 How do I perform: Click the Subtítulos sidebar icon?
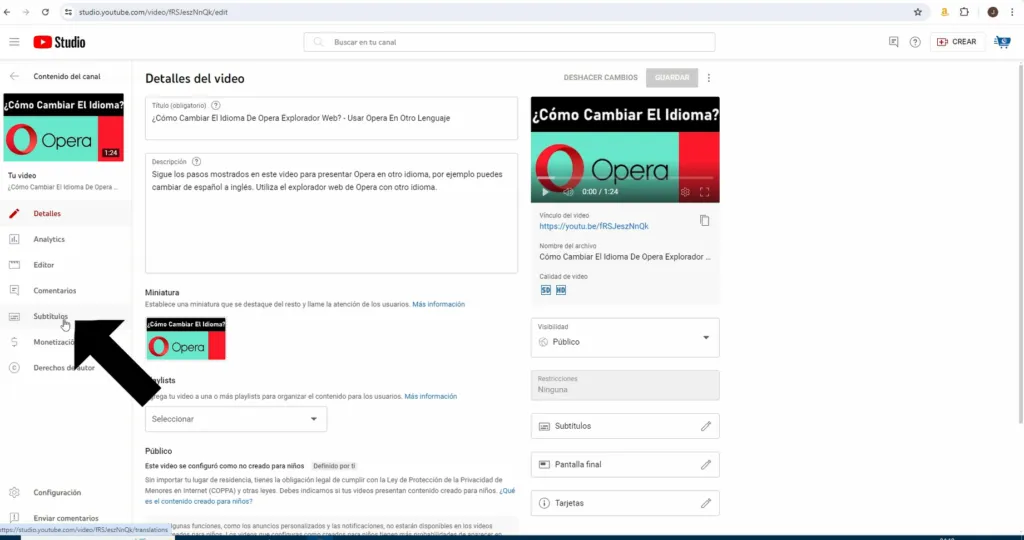tap(14, 317)
